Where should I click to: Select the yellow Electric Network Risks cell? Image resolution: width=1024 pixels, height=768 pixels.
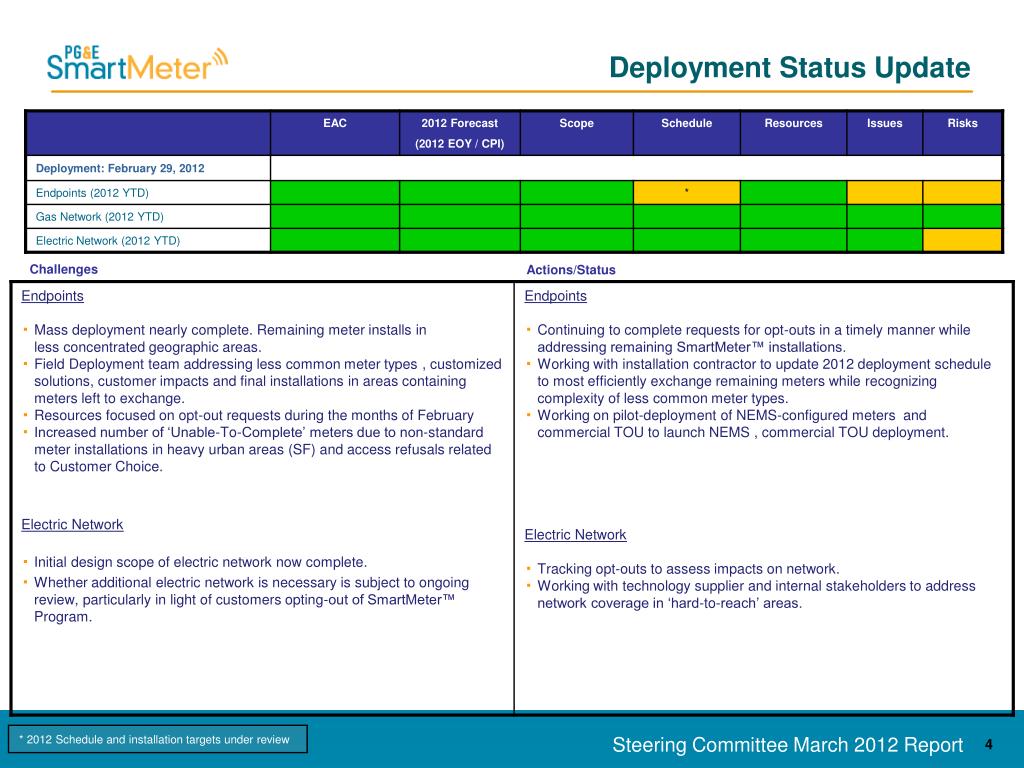tap(963, 240)
